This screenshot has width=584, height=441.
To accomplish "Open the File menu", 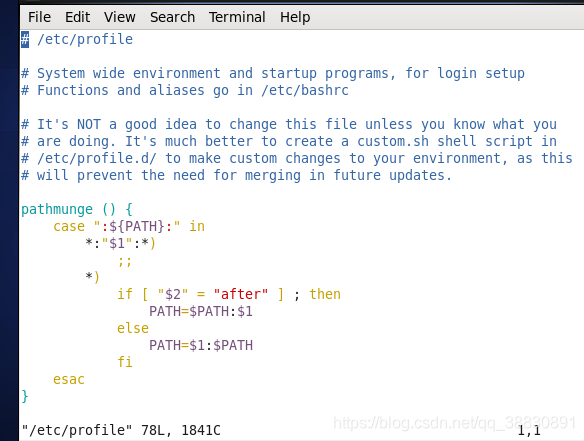I will tap(39, 17).
